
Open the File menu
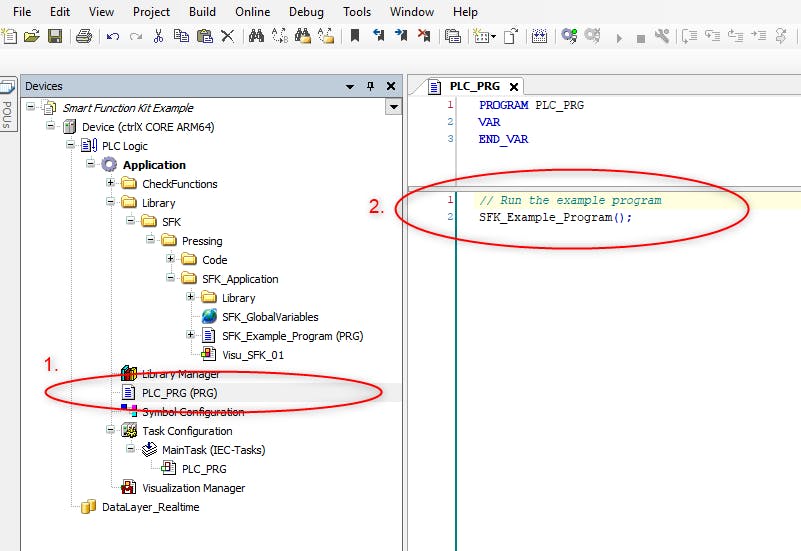(x=22, y=11)
